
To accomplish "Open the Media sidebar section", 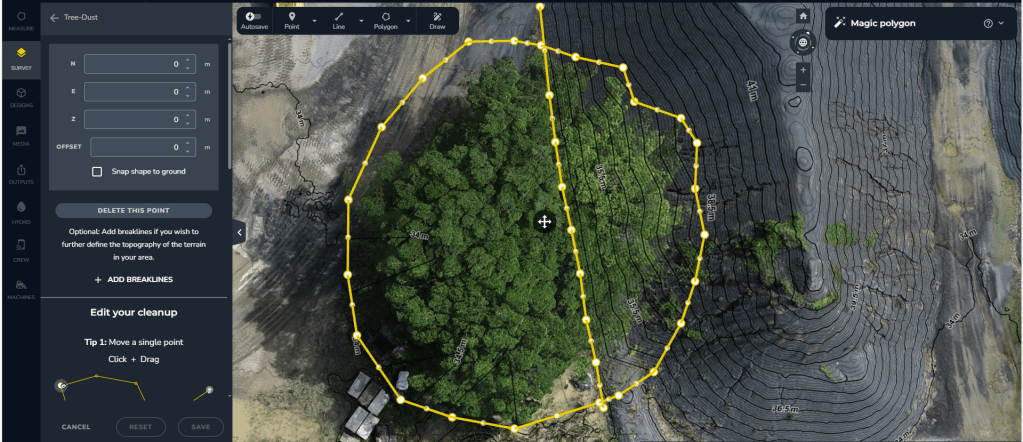I will click(x=21, y=135).
